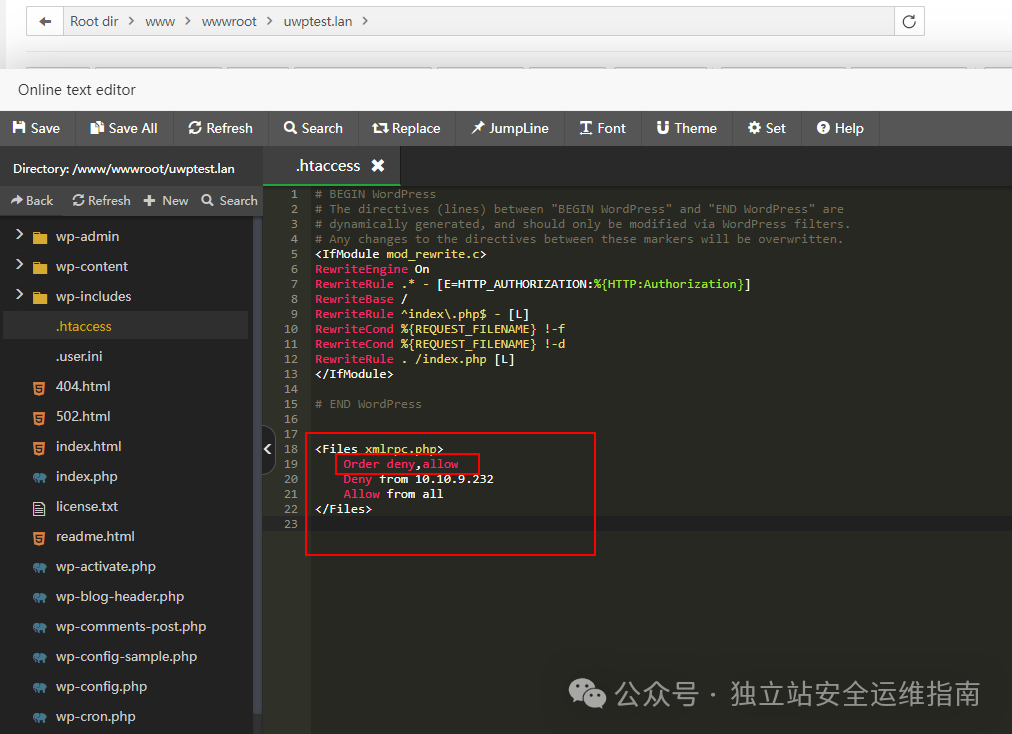
Task: Open 404.html in the file tree
Action: [x=83, y=386]
